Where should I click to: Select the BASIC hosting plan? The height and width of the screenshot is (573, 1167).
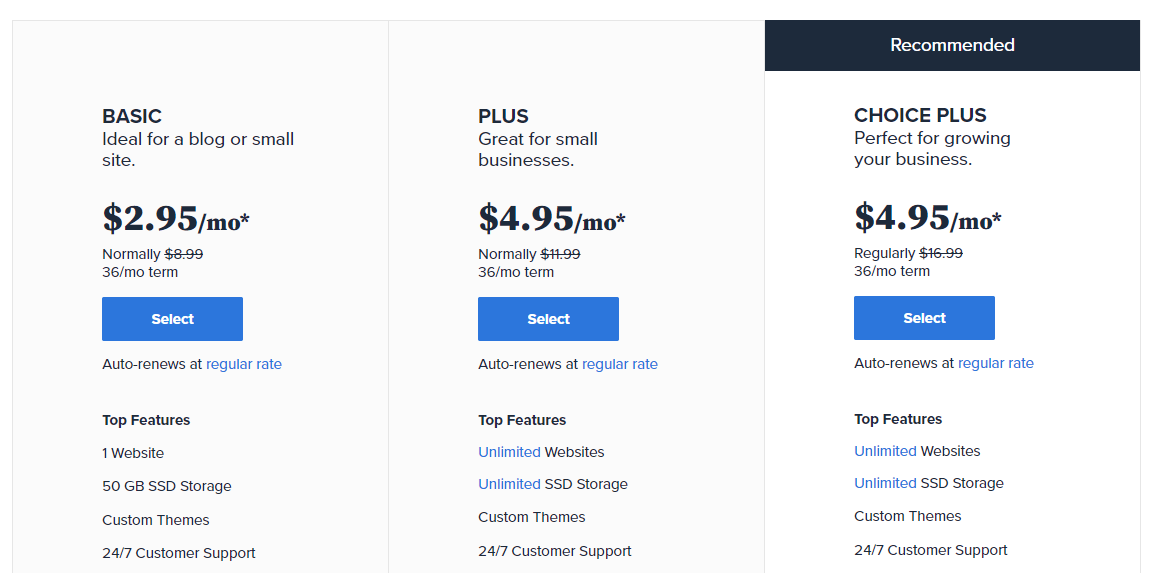pos(172,319)
